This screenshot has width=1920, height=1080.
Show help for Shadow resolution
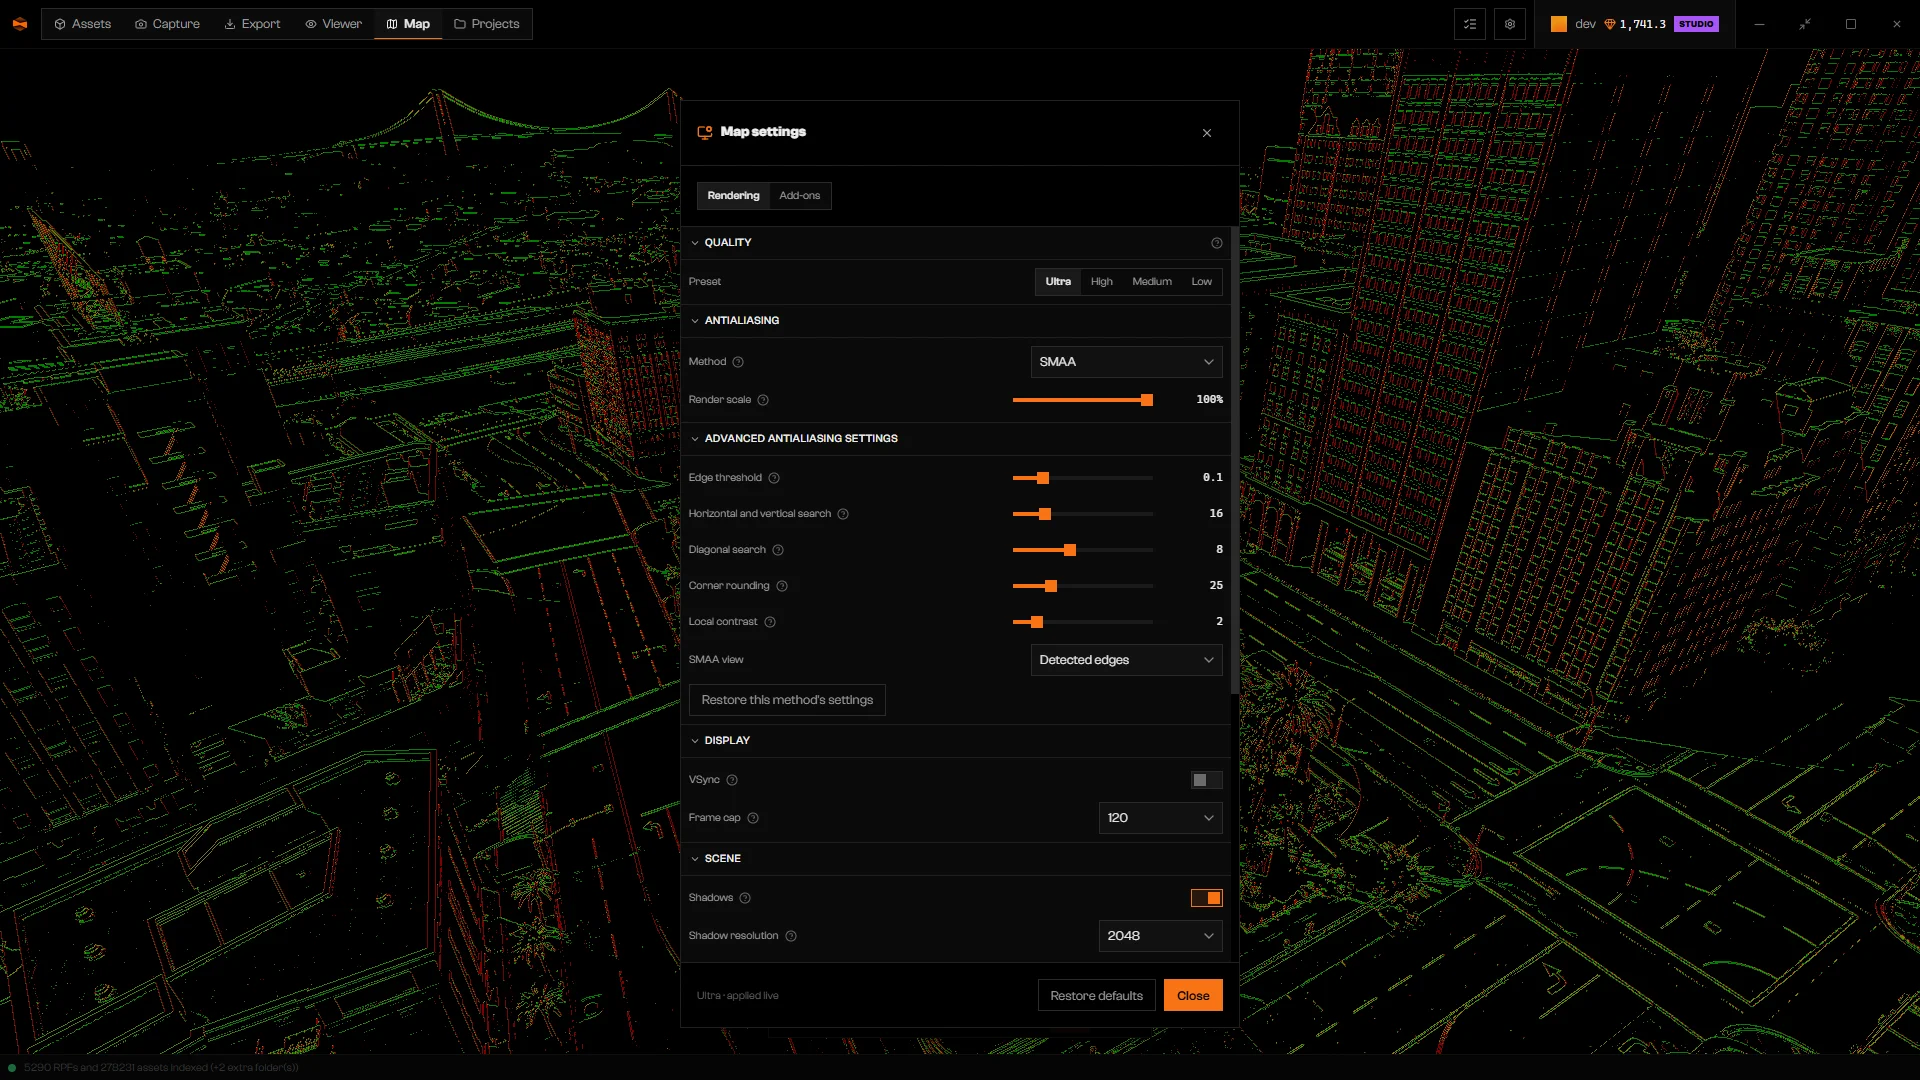(791, 936)
